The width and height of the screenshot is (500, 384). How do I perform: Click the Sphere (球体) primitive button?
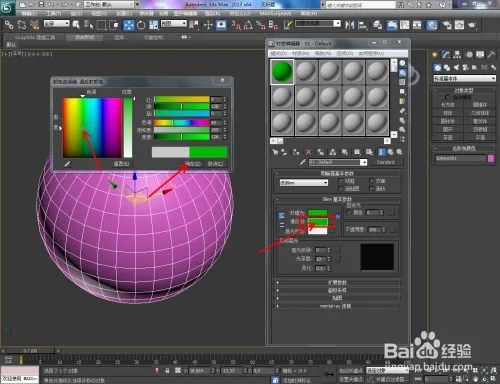(447, 113)
